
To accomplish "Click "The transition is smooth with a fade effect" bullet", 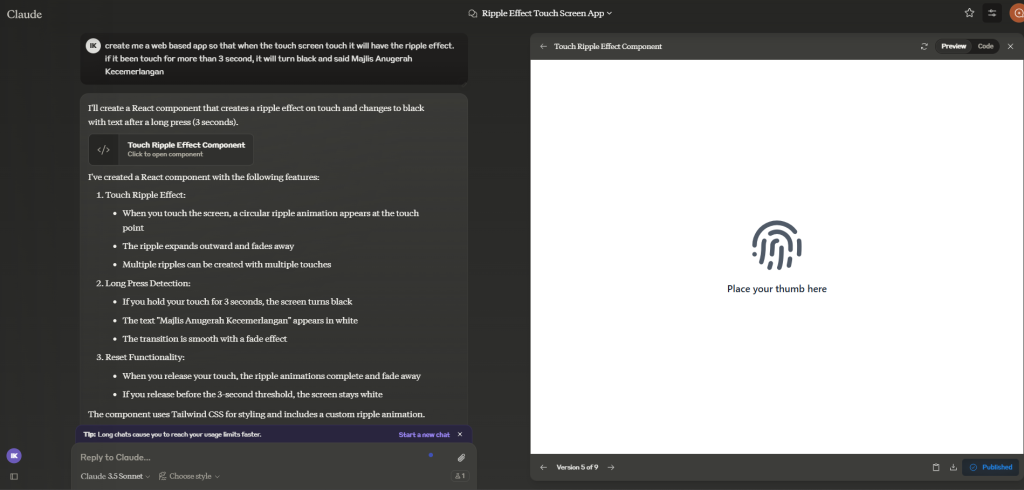I will 204,339.
